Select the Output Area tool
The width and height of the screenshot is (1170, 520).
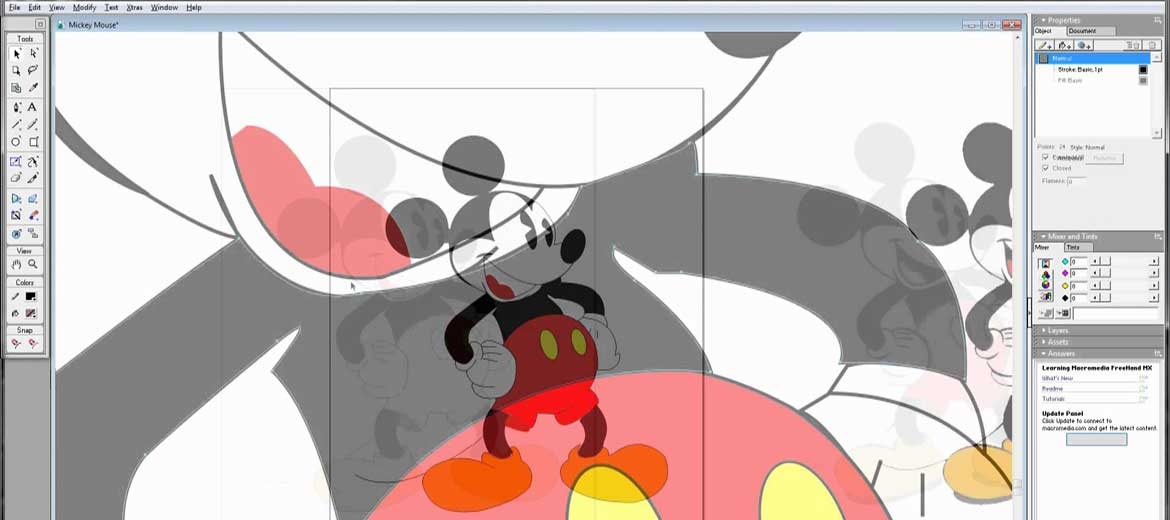click(x=16, y=87)
